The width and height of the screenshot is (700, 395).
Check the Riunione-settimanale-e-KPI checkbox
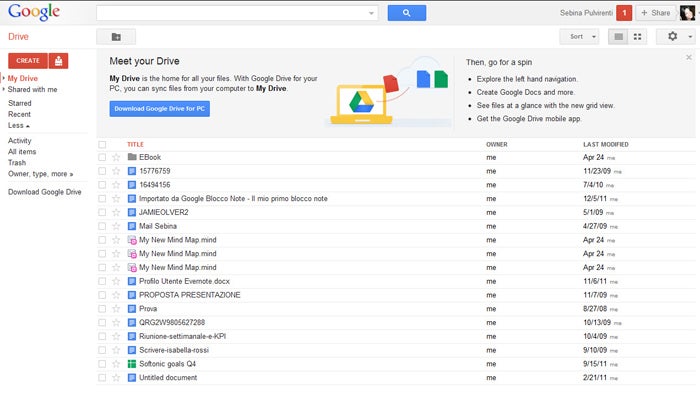click(102, 337)
